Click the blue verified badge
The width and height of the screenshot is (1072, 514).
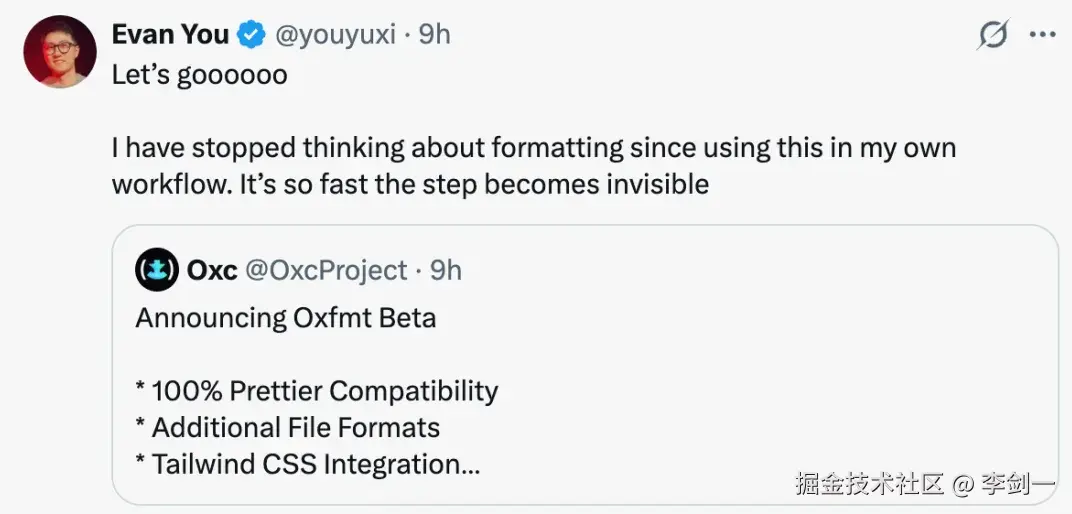click(x=250, y=35)
